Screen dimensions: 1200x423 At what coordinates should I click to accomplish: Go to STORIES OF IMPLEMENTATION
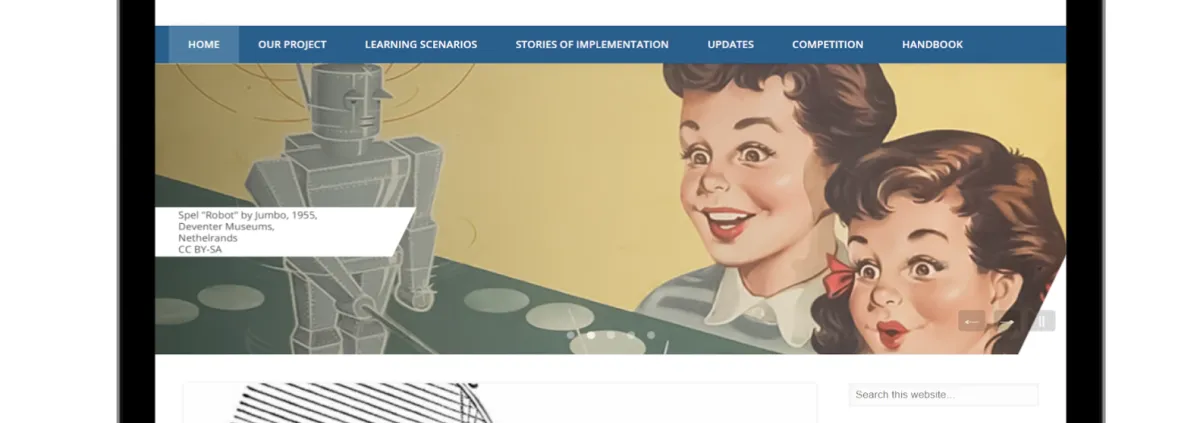coord(592,44)
